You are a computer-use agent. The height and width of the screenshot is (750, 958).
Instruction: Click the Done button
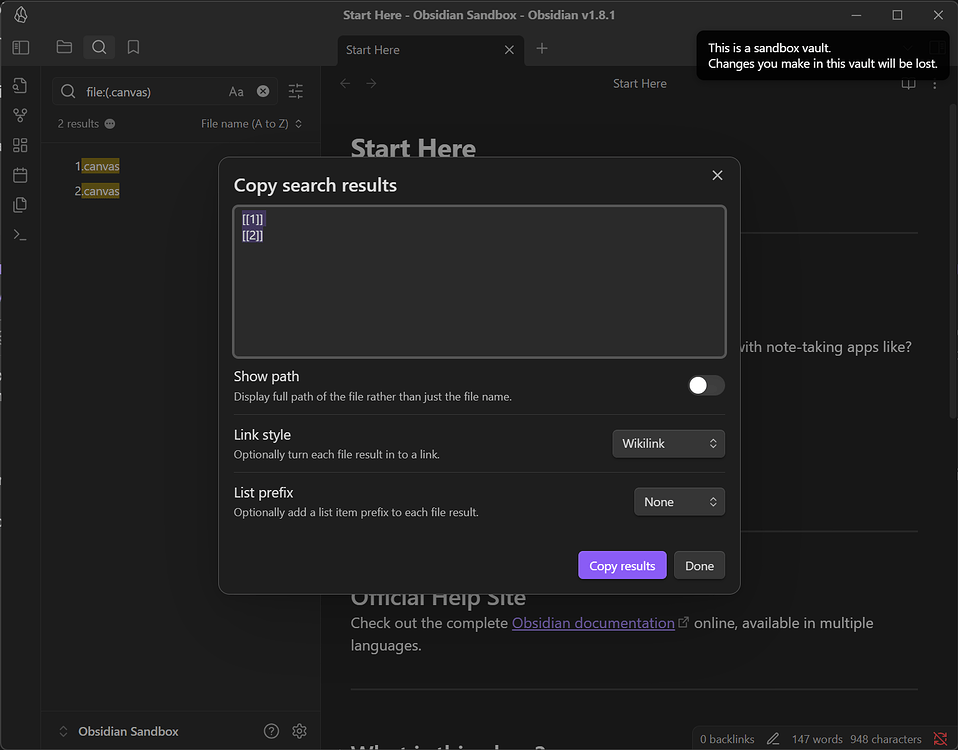(699, 566)
